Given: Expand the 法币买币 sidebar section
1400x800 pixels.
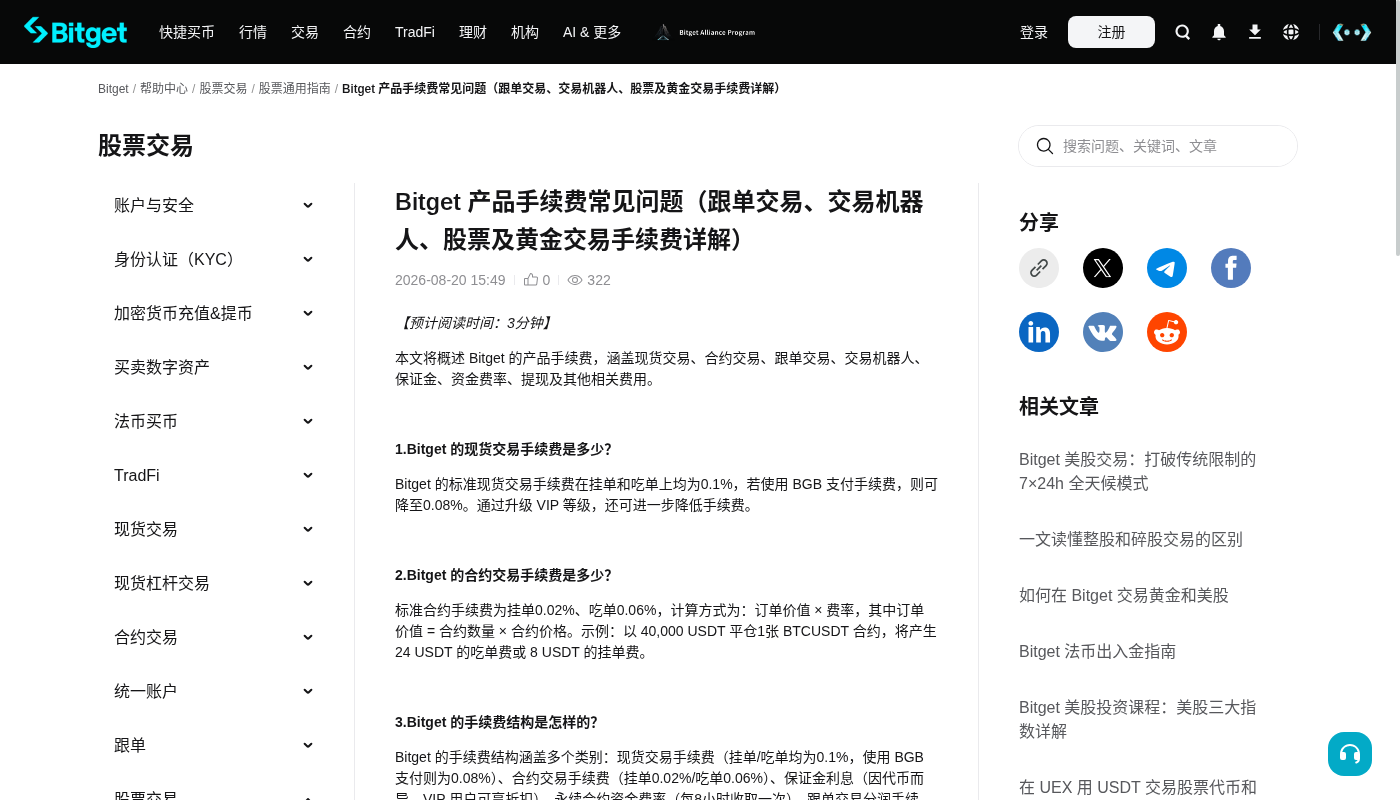Looking at the screenshot, I should [214, 421].
